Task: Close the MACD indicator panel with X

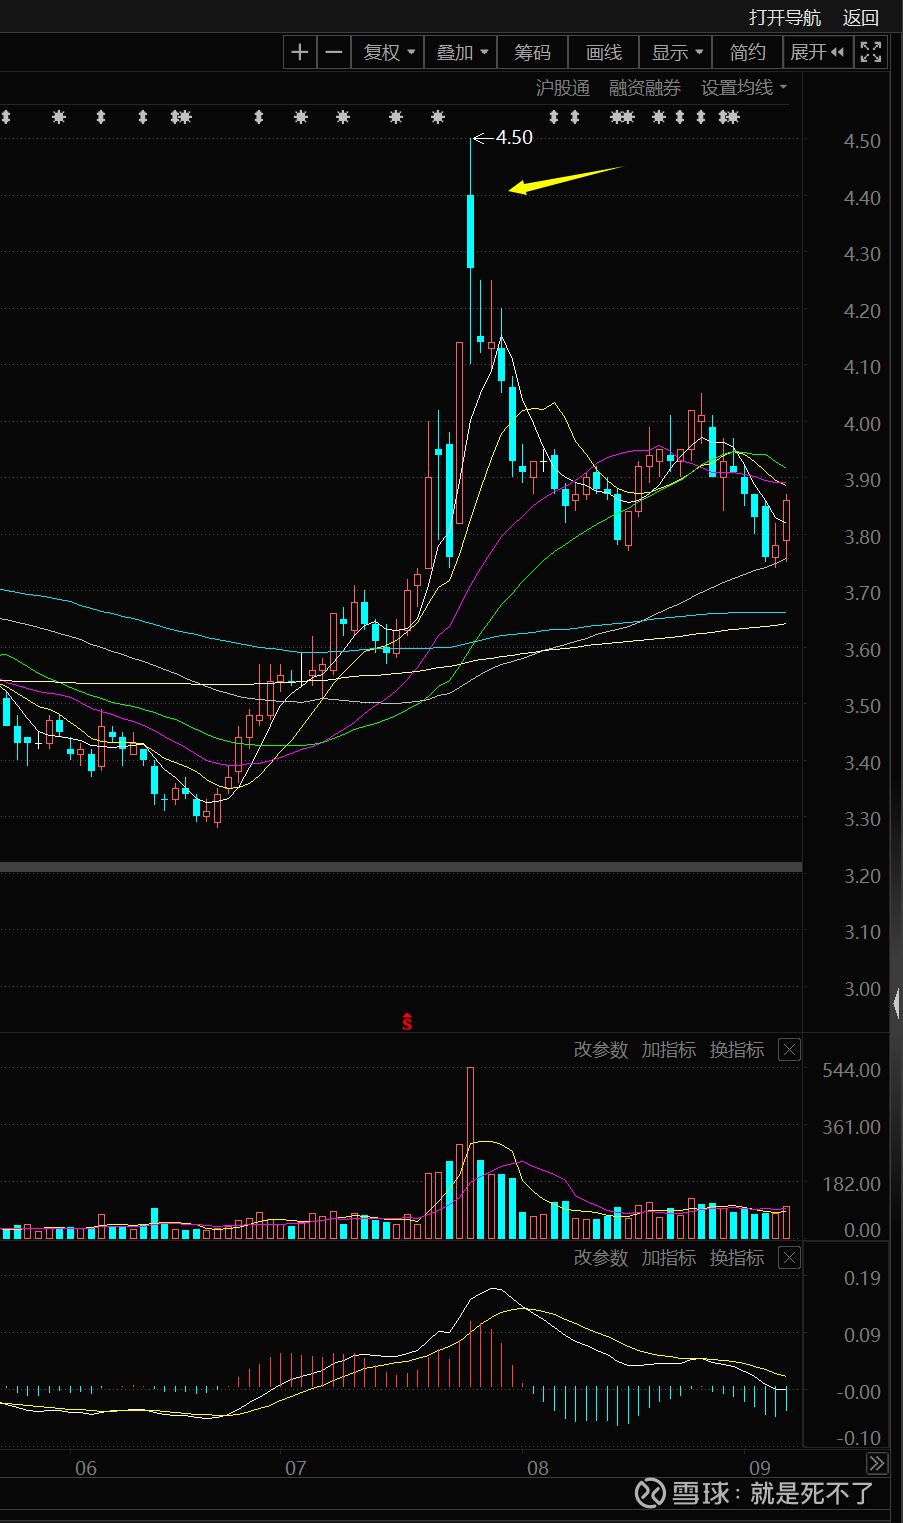Action: pos(789,1257)
